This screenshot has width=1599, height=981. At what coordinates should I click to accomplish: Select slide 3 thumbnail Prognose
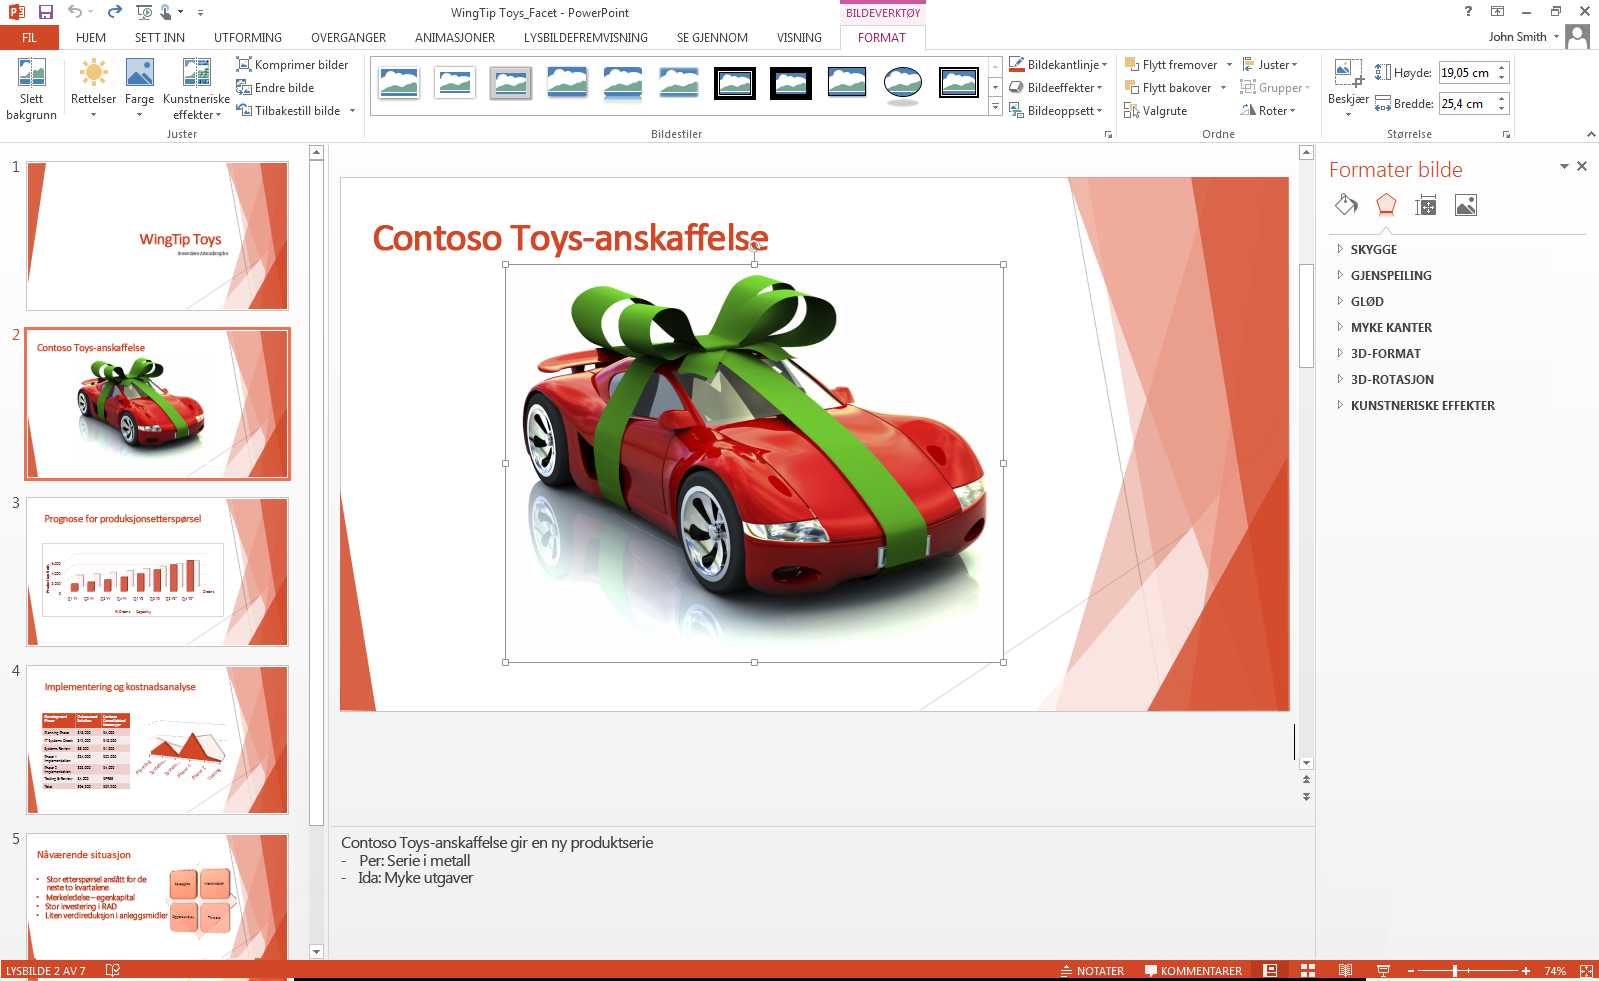point(157,572)
